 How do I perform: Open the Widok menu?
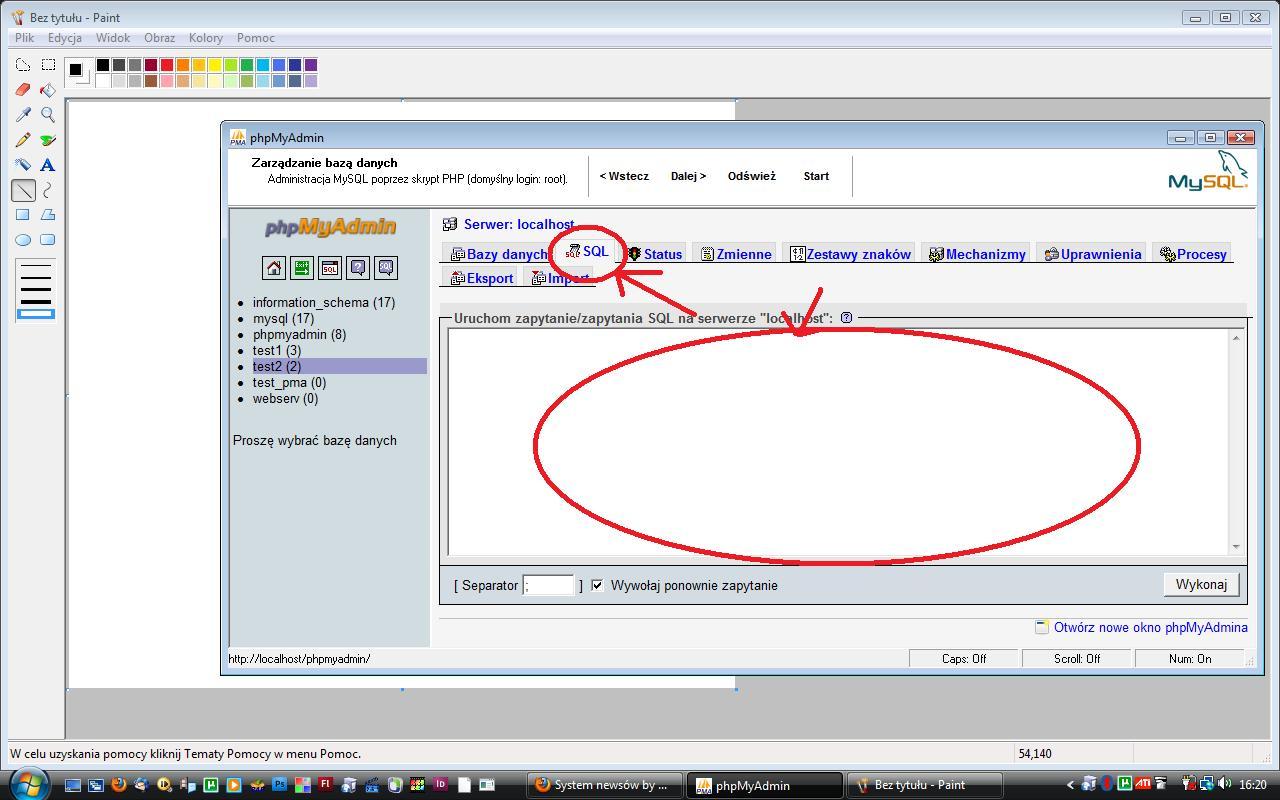point(113,38)
